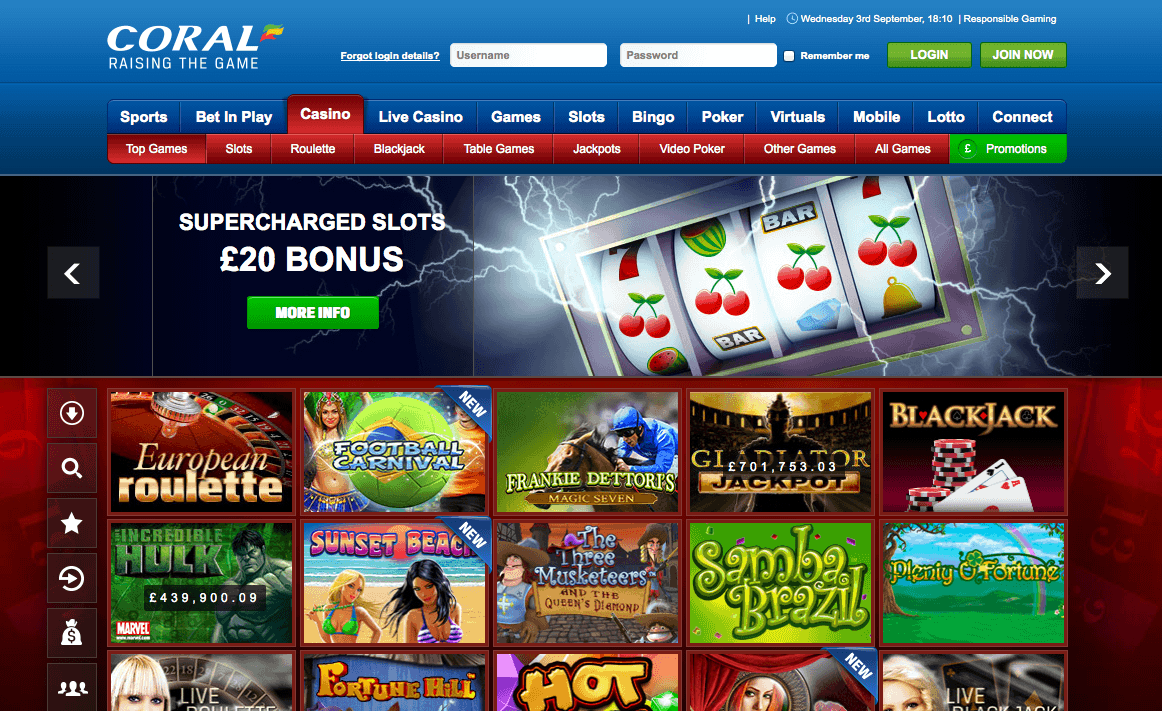Click the group of people icon
The image size is (1162, 711).
click(x=72, y=688)
